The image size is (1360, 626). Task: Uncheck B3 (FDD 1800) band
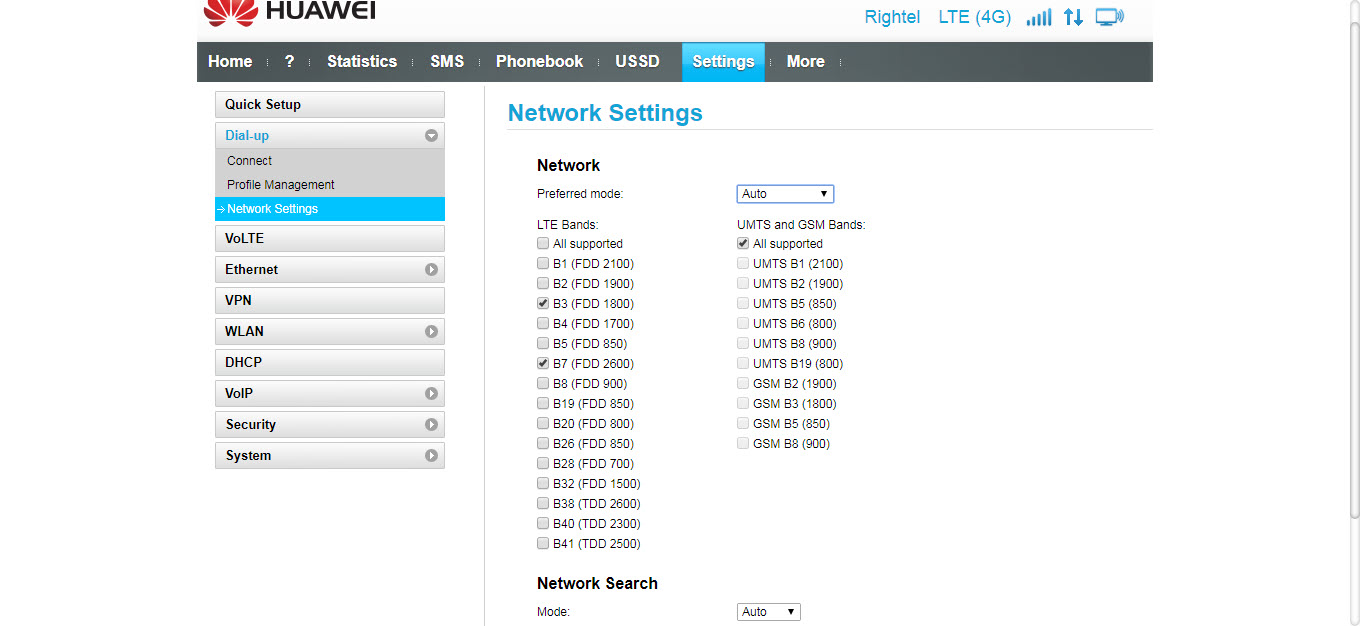(x=543, y=304)
